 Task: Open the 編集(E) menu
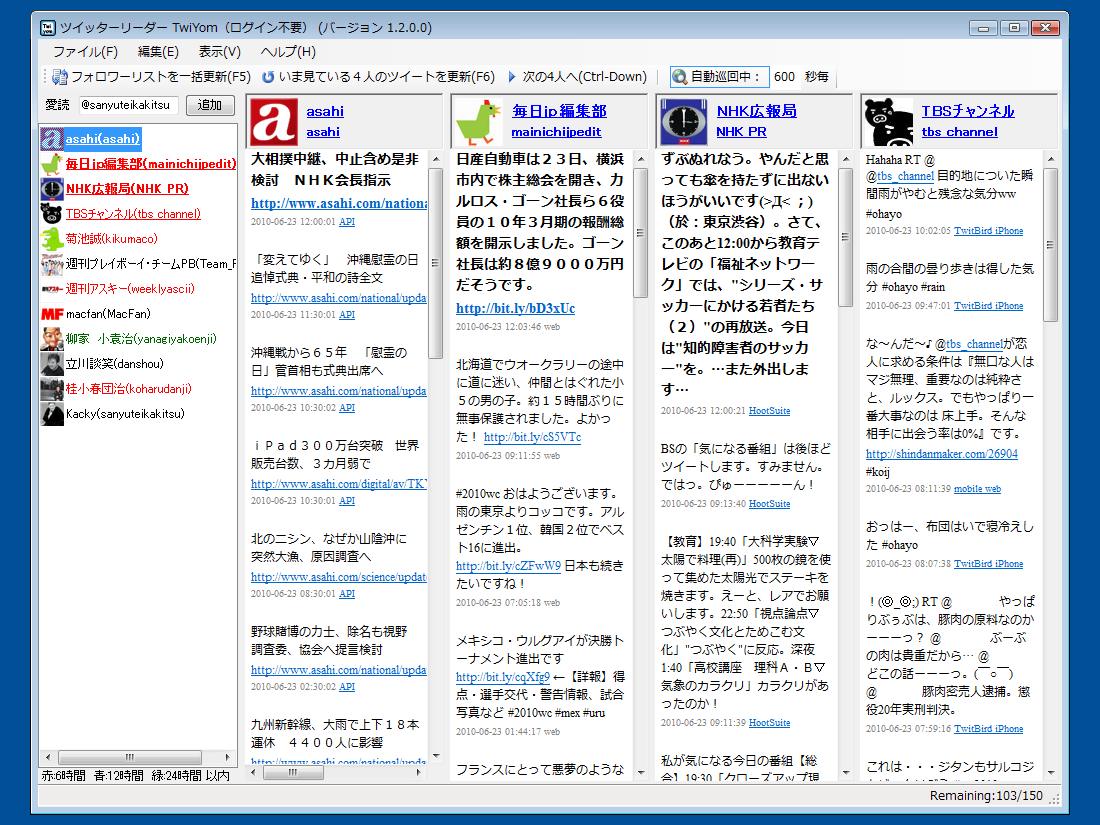pos(158,52)
